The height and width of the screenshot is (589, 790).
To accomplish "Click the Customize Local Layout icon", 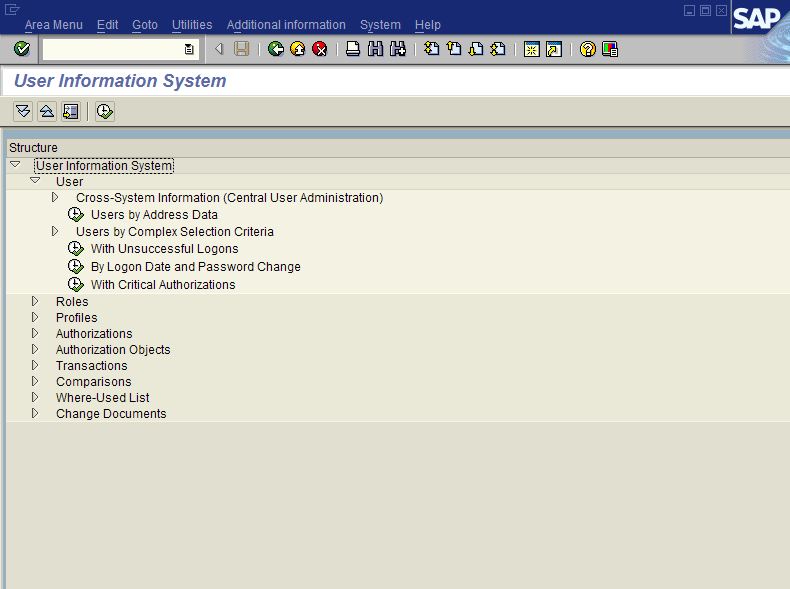I will (x=610, y=49).
